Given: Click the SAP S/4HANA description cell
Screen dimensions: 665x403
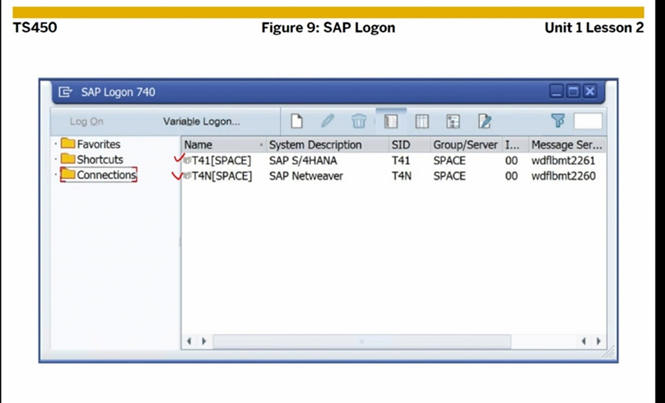Looking at the screenshot, I should tap(303, 160).
